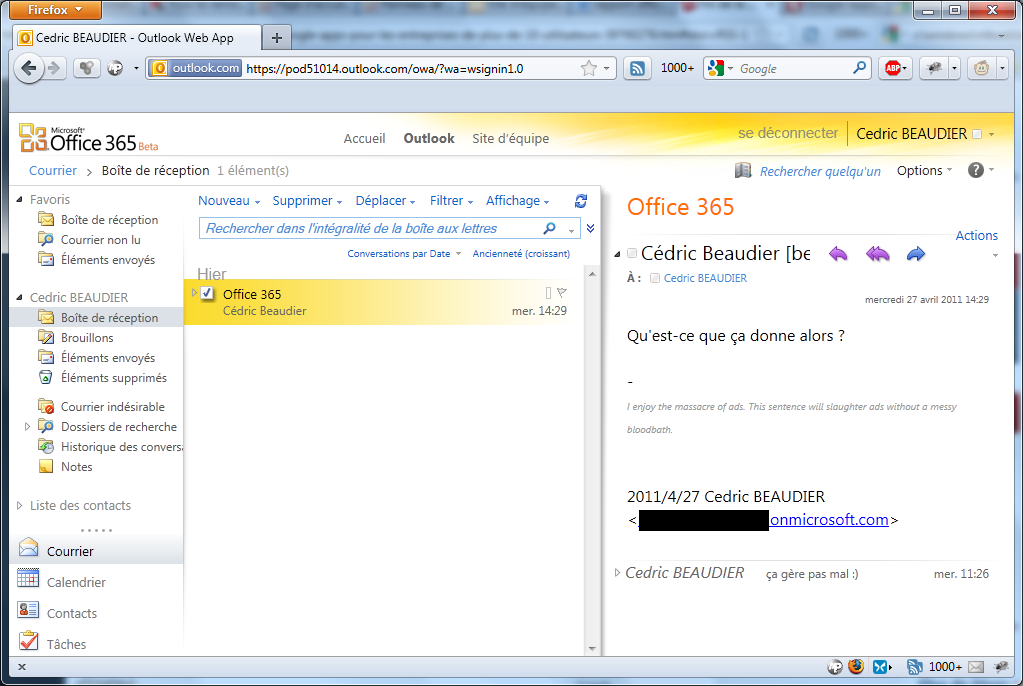Refresh the mailbox with the refresh icon

point(581,201)
